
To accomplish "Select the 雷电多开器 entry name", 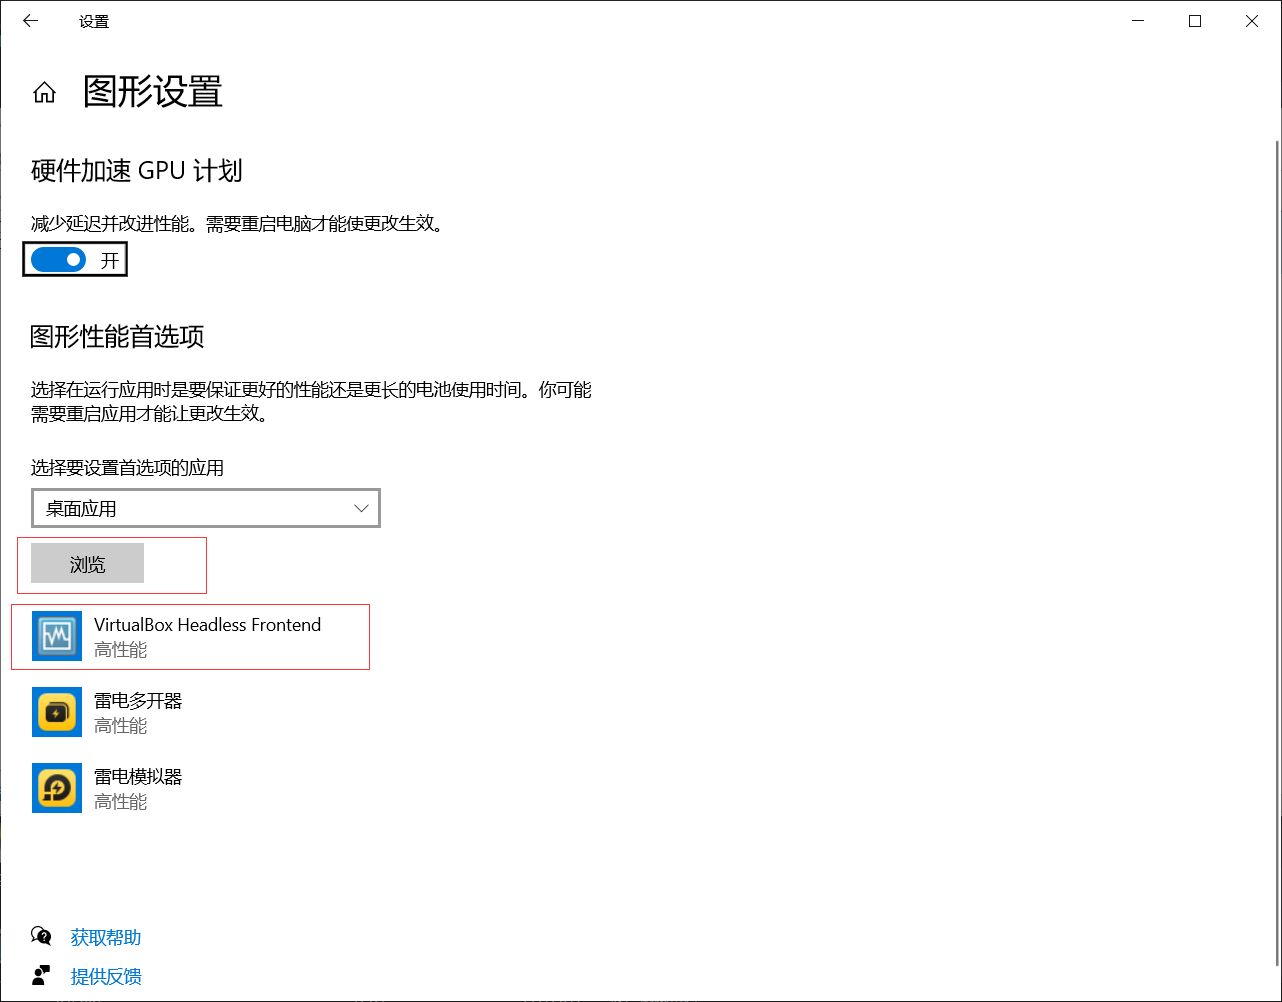I will click(x=138, y=701).
